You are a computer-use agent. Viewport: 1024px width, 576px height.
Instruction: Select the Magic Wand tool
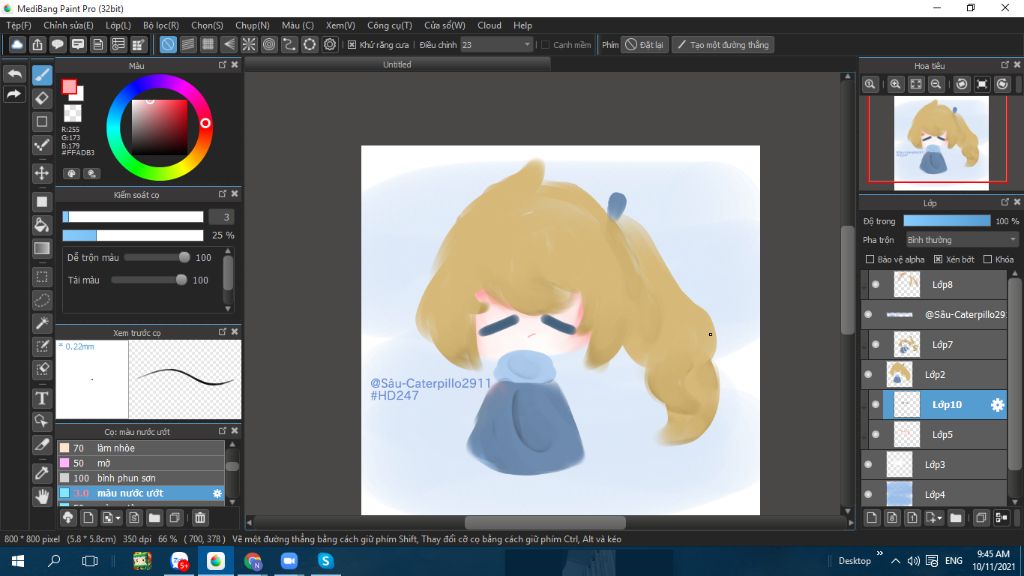click(42, 323)
